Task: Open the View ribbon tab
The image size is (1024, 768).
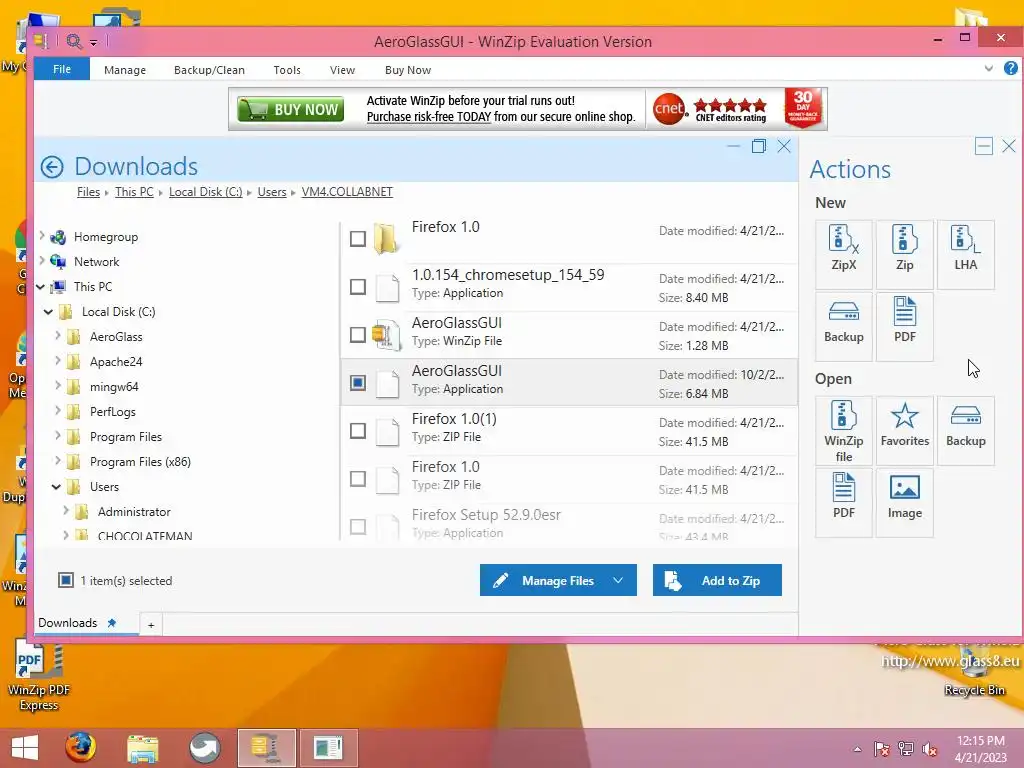Action: (x=342, y=70)
